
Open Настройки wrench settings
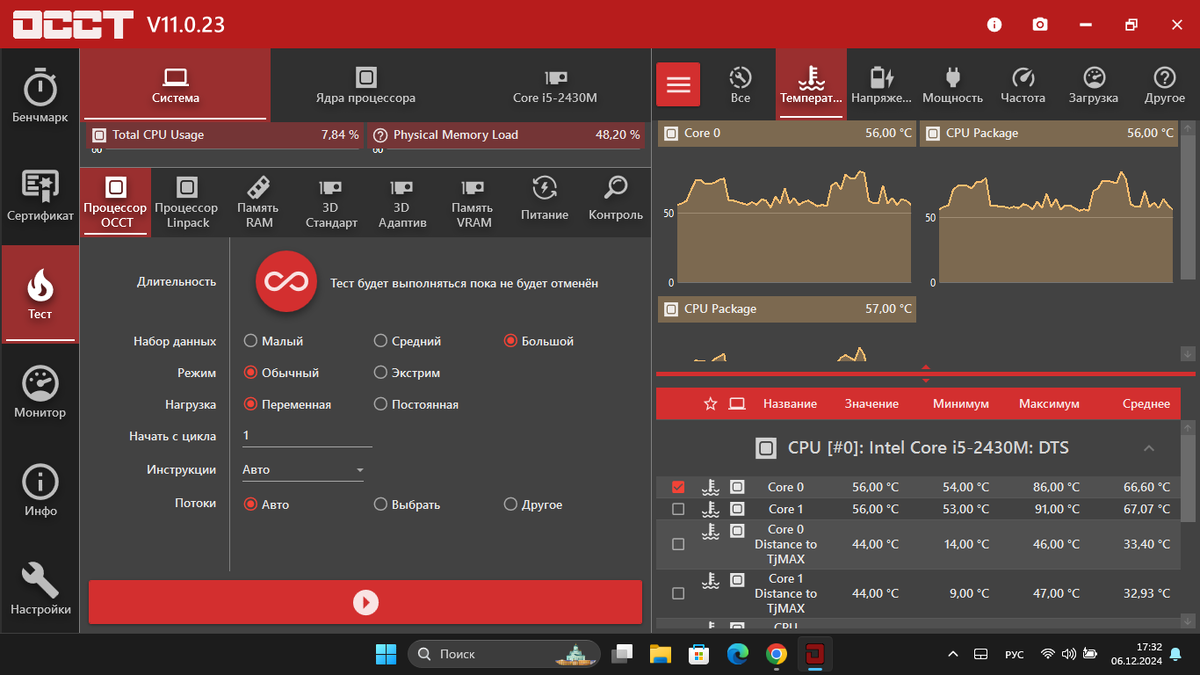(x=40, y=588)
